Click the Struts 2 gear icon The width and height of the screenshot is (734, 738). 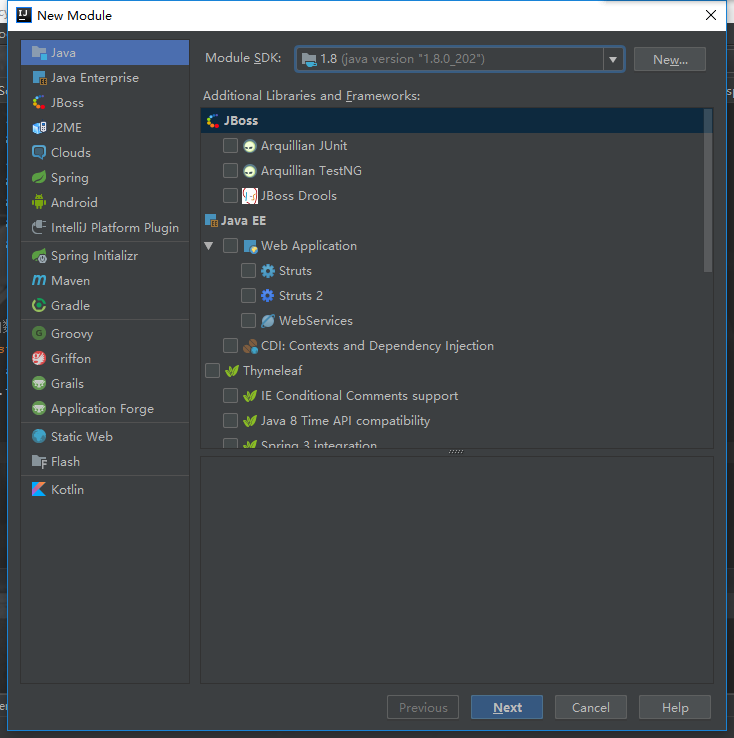[x=268, y=296]
